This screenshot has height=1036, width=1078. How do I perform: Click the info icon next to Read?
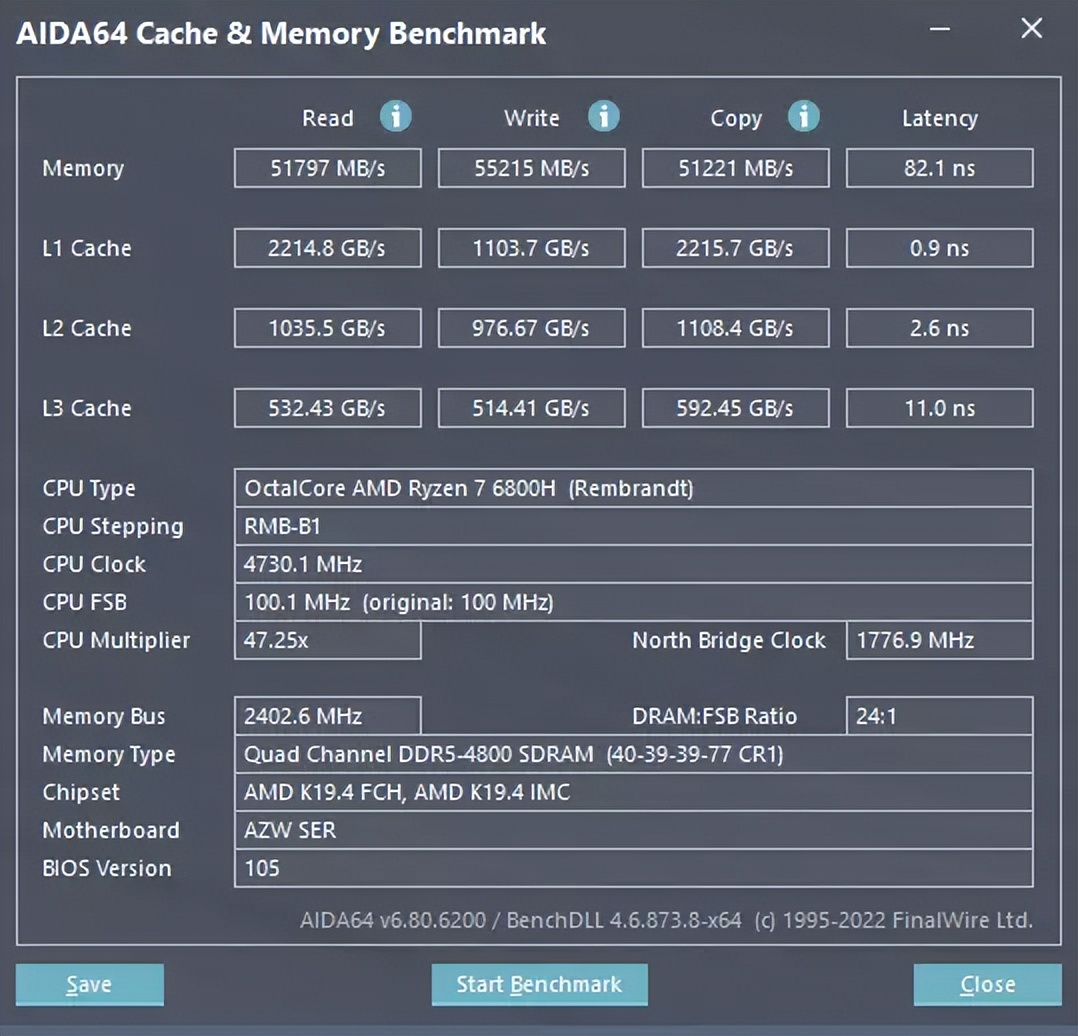coord(395,117)
